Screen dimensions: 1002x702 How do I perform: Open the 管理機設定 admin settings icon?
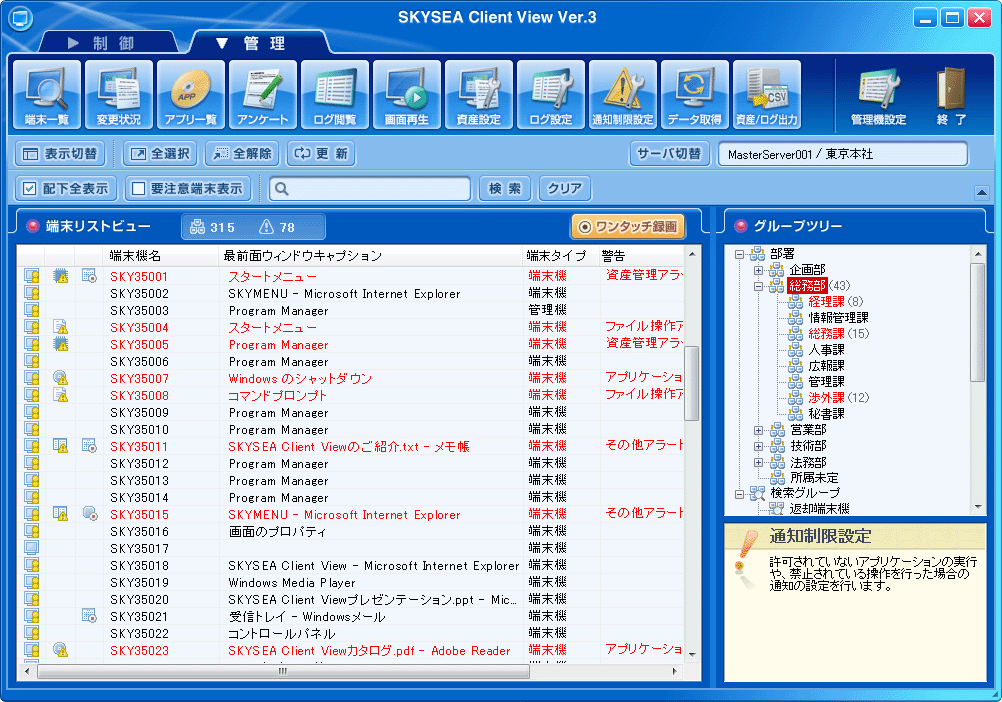[879, 96]
